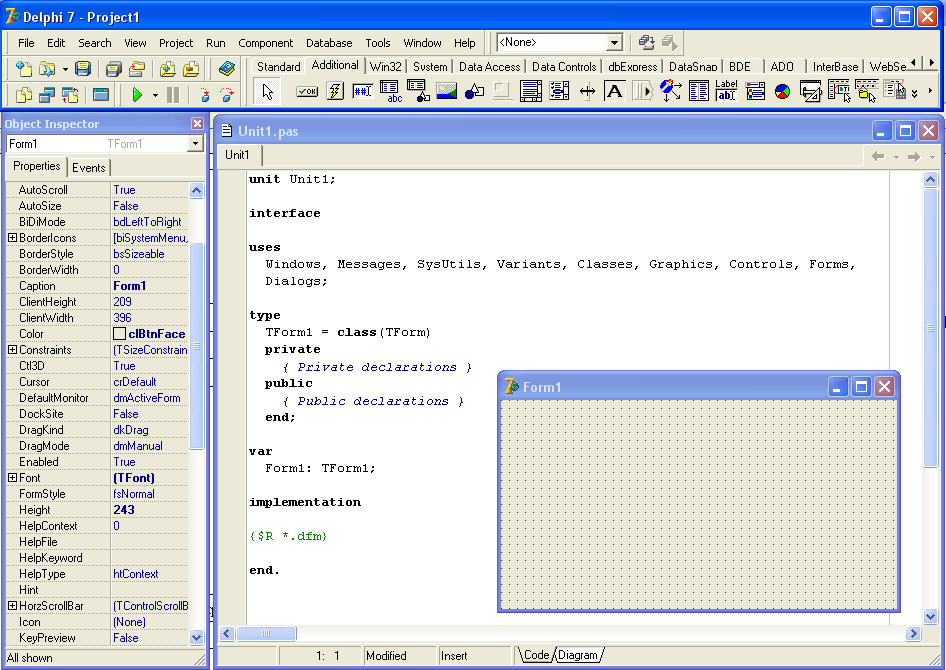This screenshot has height=670, width=946.
Task: Switch to the Events tab
Action: 89,168
